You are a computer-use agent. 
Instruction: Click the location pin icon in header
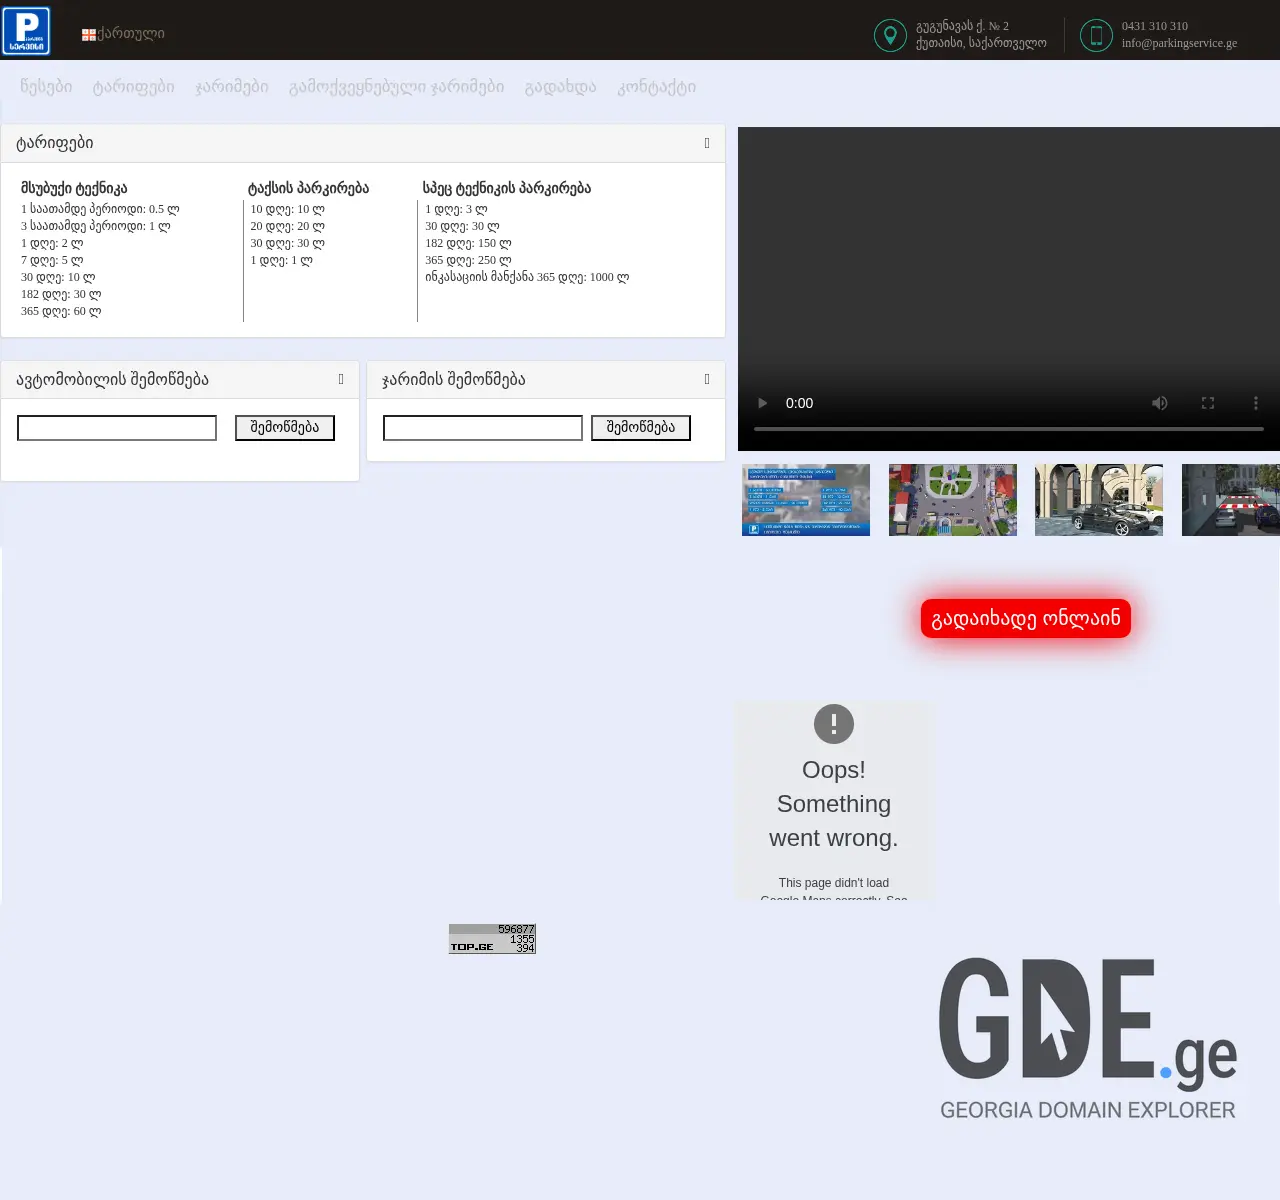(890, 35)
